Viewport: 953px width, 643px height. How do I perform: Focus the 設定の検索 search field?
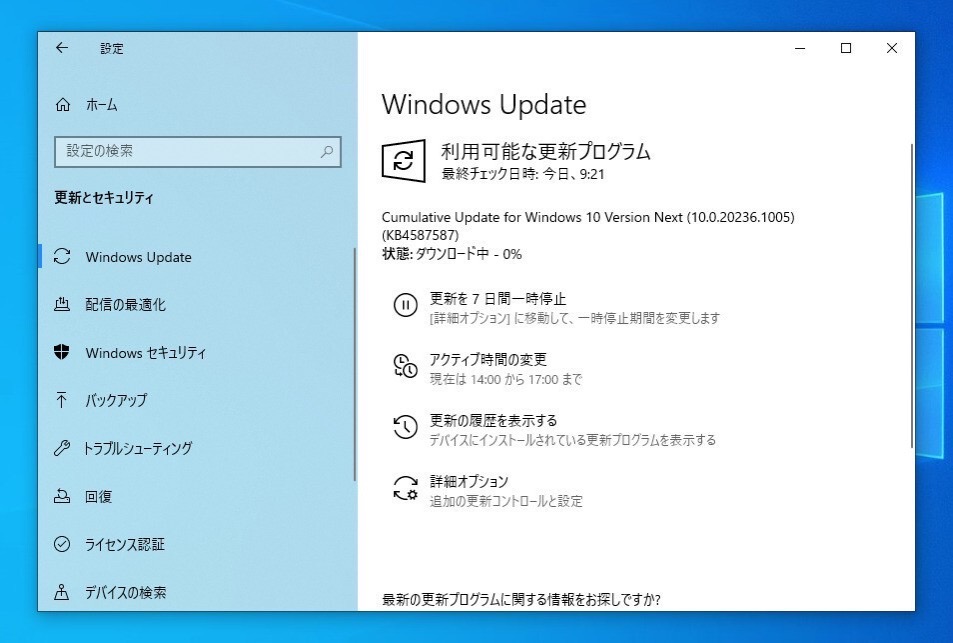198,151
